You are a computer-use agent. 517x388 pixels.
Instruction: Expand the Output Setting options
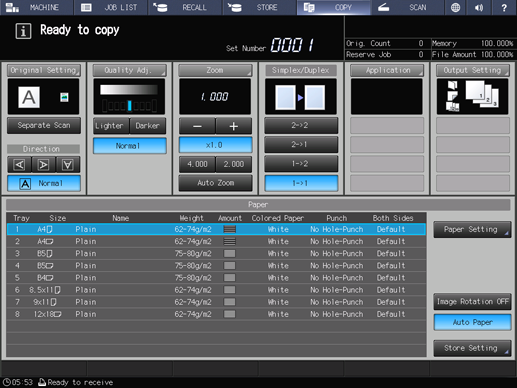[472, 70]
